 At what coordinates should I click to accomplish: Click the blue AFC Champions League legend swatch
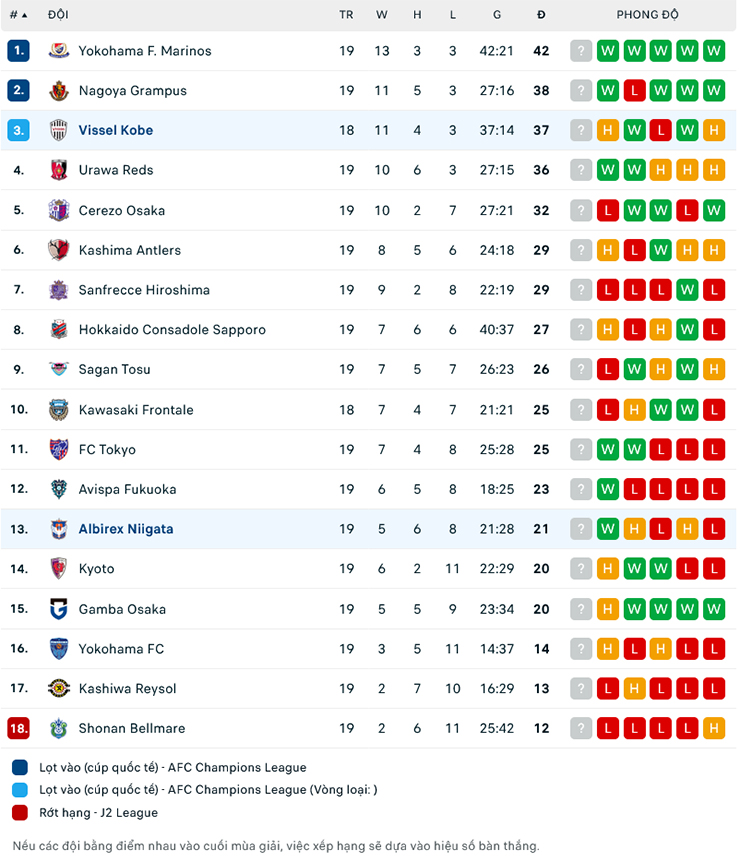tap(21, 768)
